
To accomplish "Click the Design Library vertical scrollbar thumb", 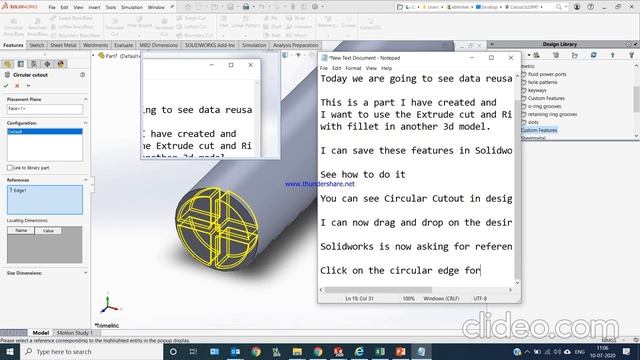I will point(636,99).
